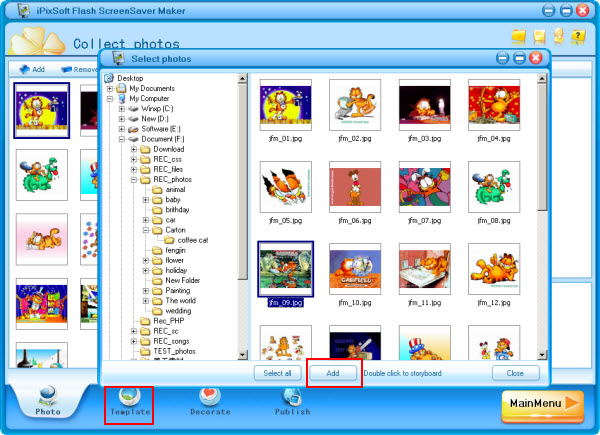Click the Select all button
Viewport: 600px width, 435px height.
tap(277, 373)
